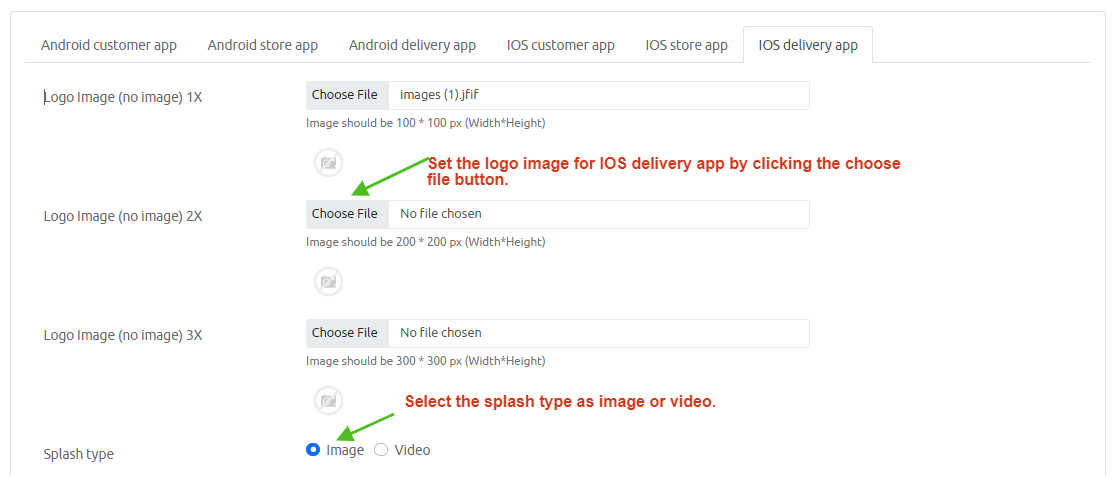Image resolution: width=1115 pixels, height=477 pixels.
Task: Switch to the Android store app tab
Action: tap(263, 45)
